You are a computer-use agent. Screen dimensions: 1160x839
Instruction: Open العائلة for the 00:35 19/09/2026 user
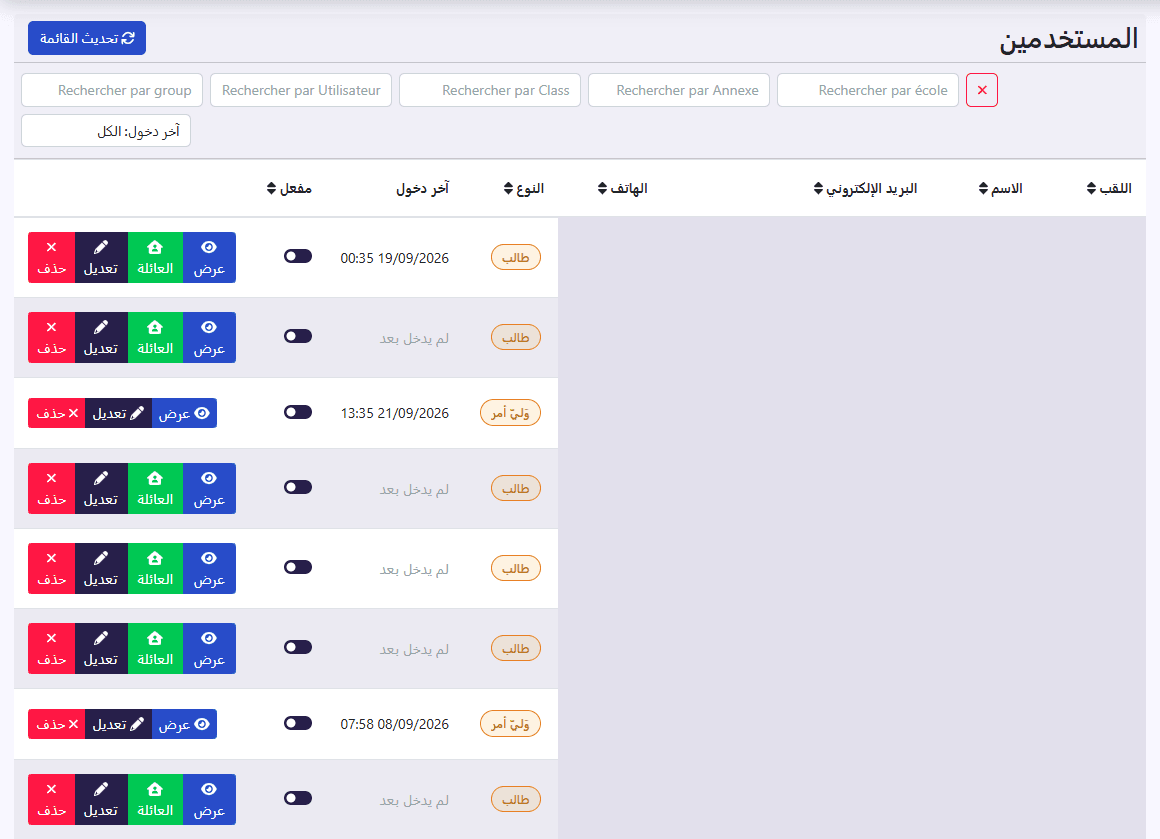(155, 257)
